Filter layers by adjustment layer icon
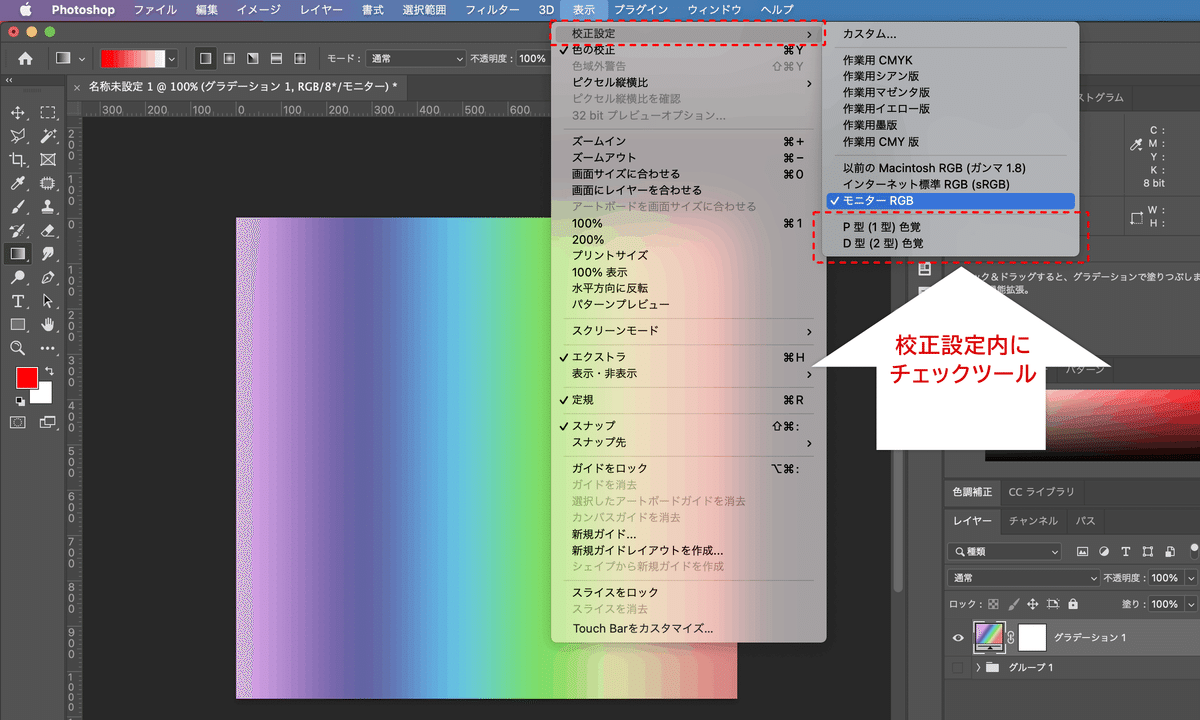 pos(1104,551)
